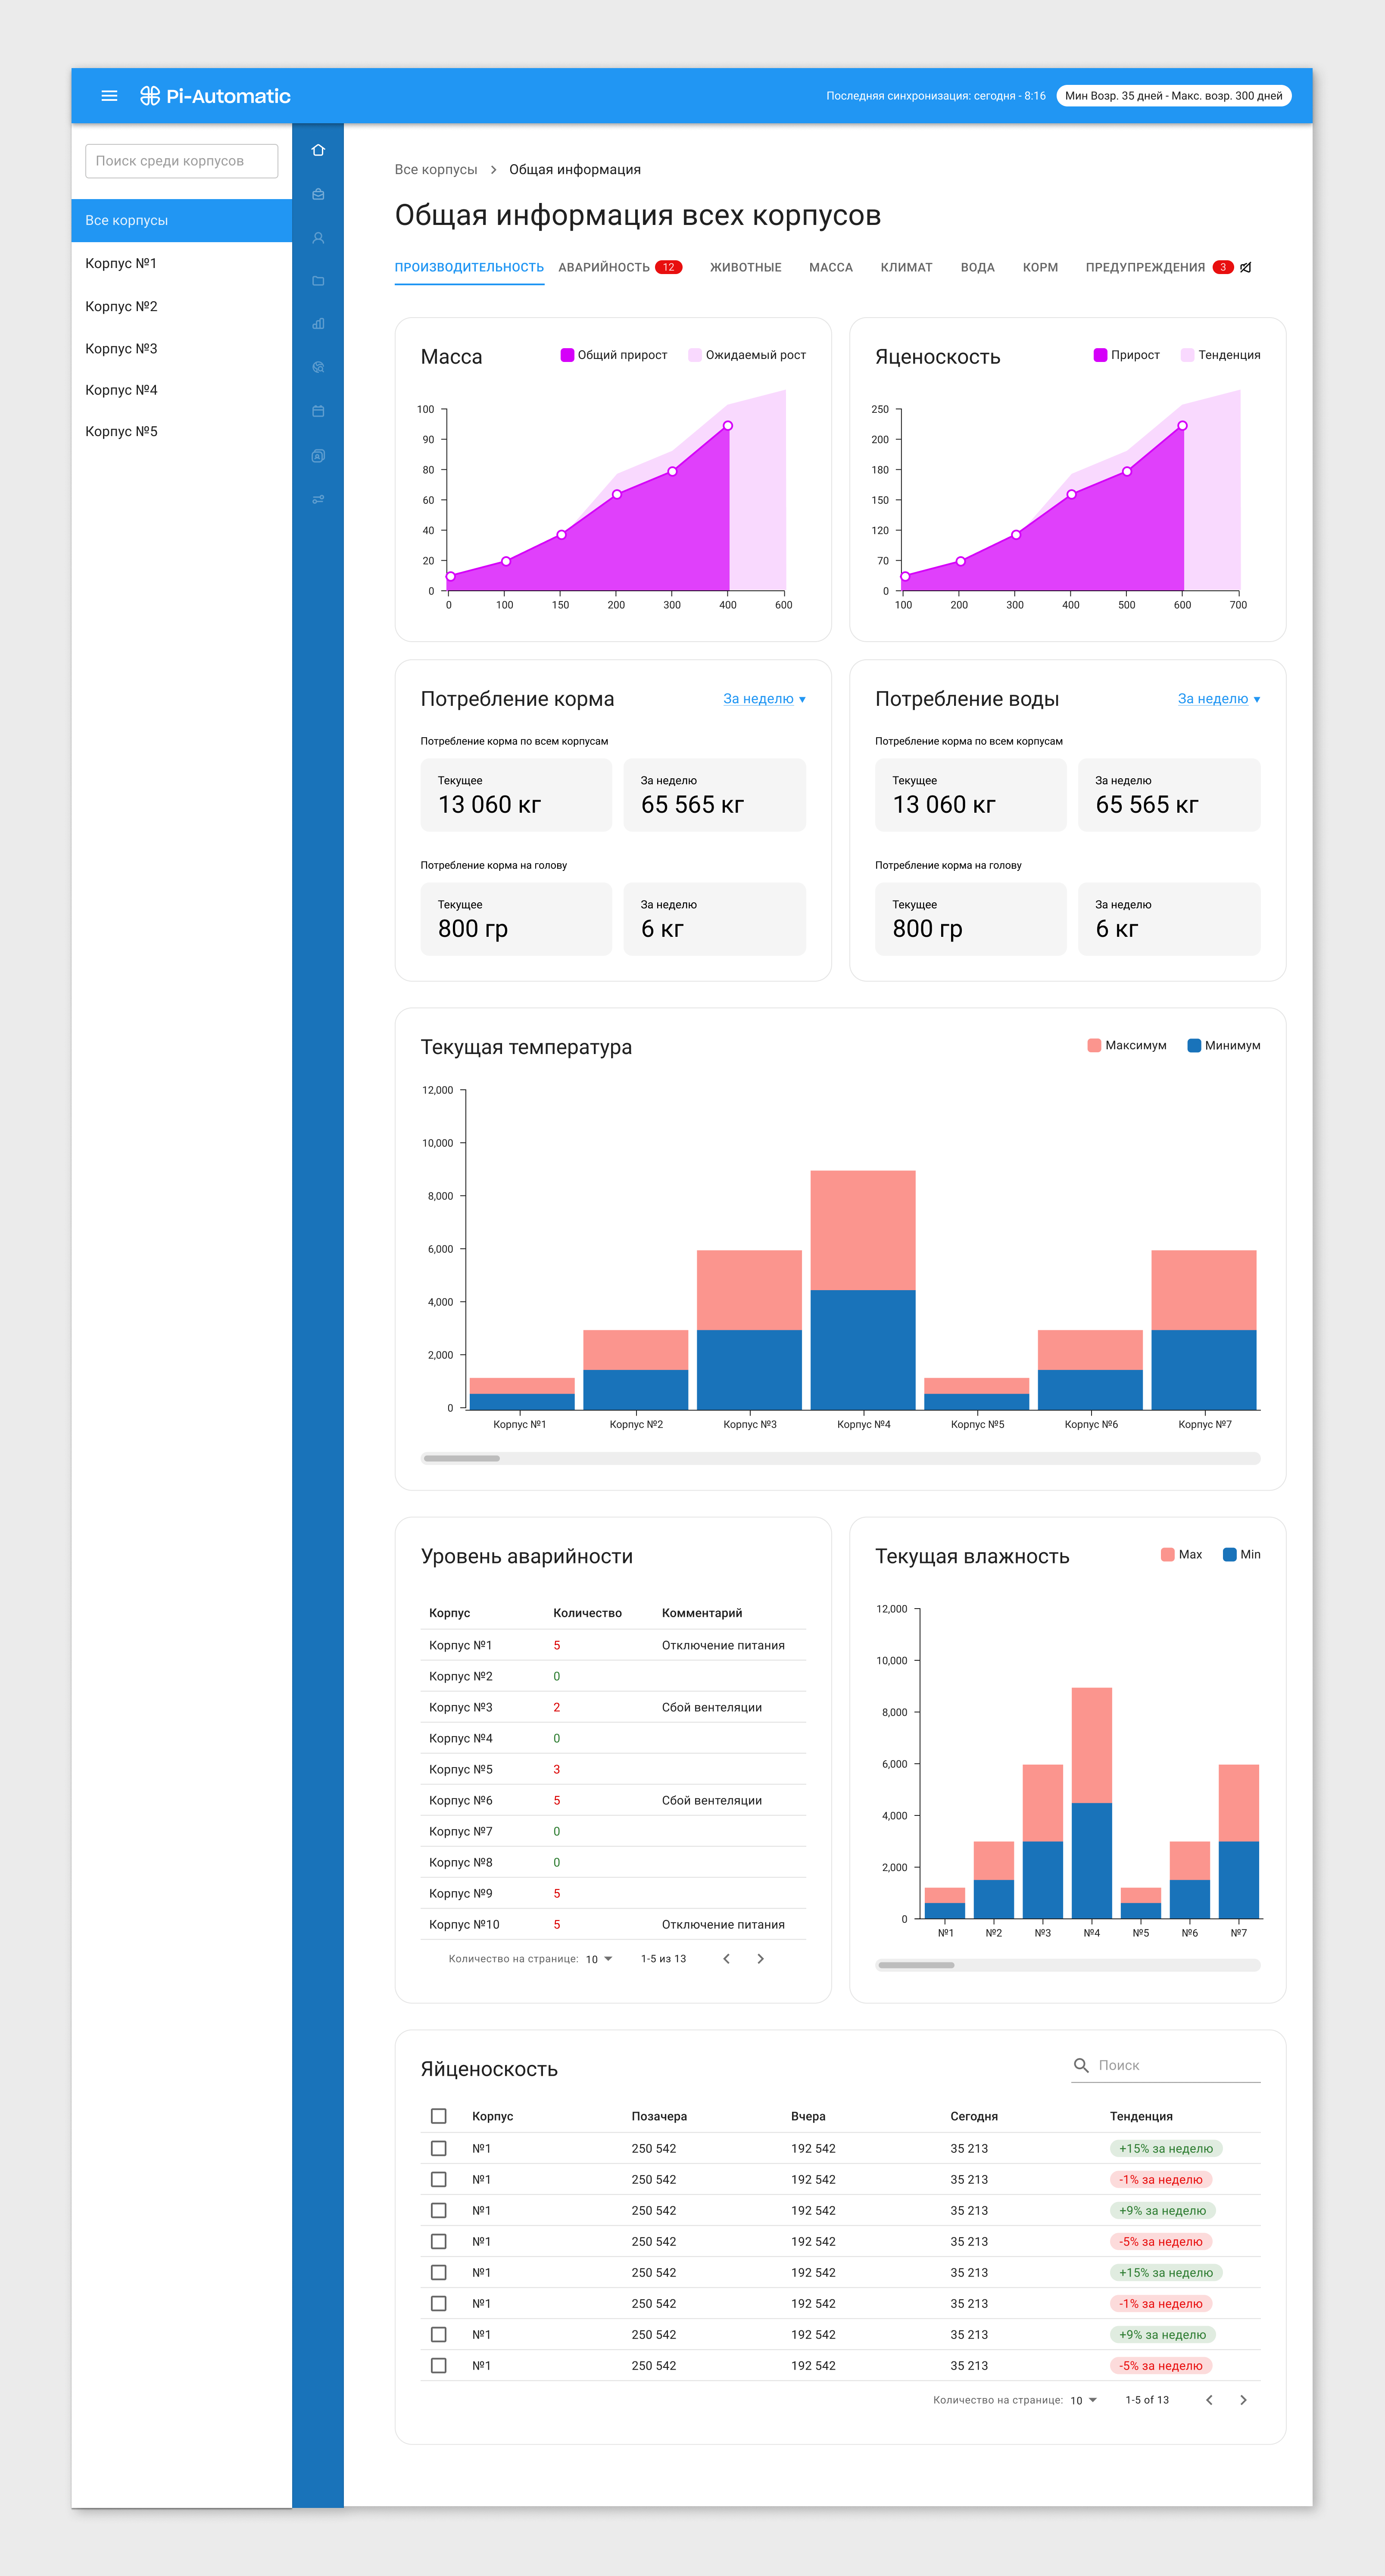
Task: Click Все корпусы breadcrumb link
Action: pos(436,170)
